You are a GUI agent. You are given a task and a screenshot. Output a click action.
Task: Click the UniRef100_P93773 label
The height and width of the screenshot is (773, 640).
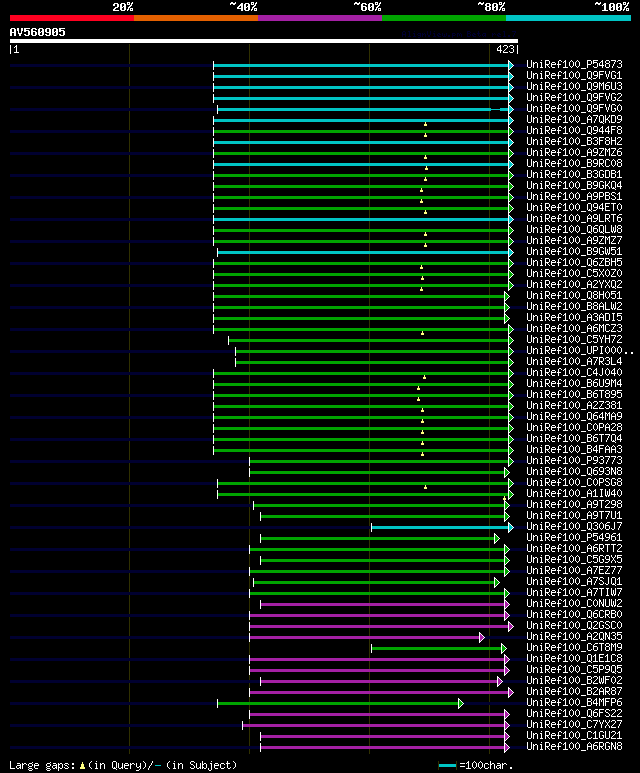tap(574, 460)
